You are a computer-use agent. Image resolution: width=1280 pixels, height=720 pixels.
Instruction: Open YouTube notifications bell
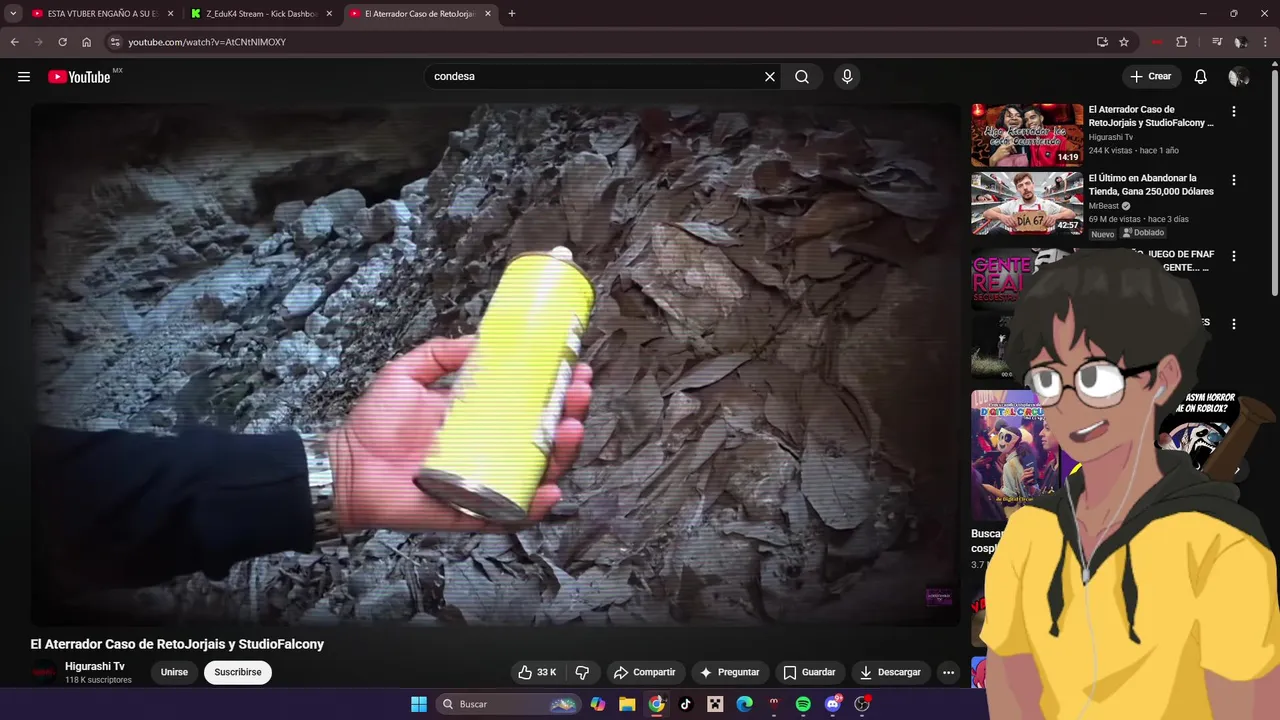coord(1201,77)
